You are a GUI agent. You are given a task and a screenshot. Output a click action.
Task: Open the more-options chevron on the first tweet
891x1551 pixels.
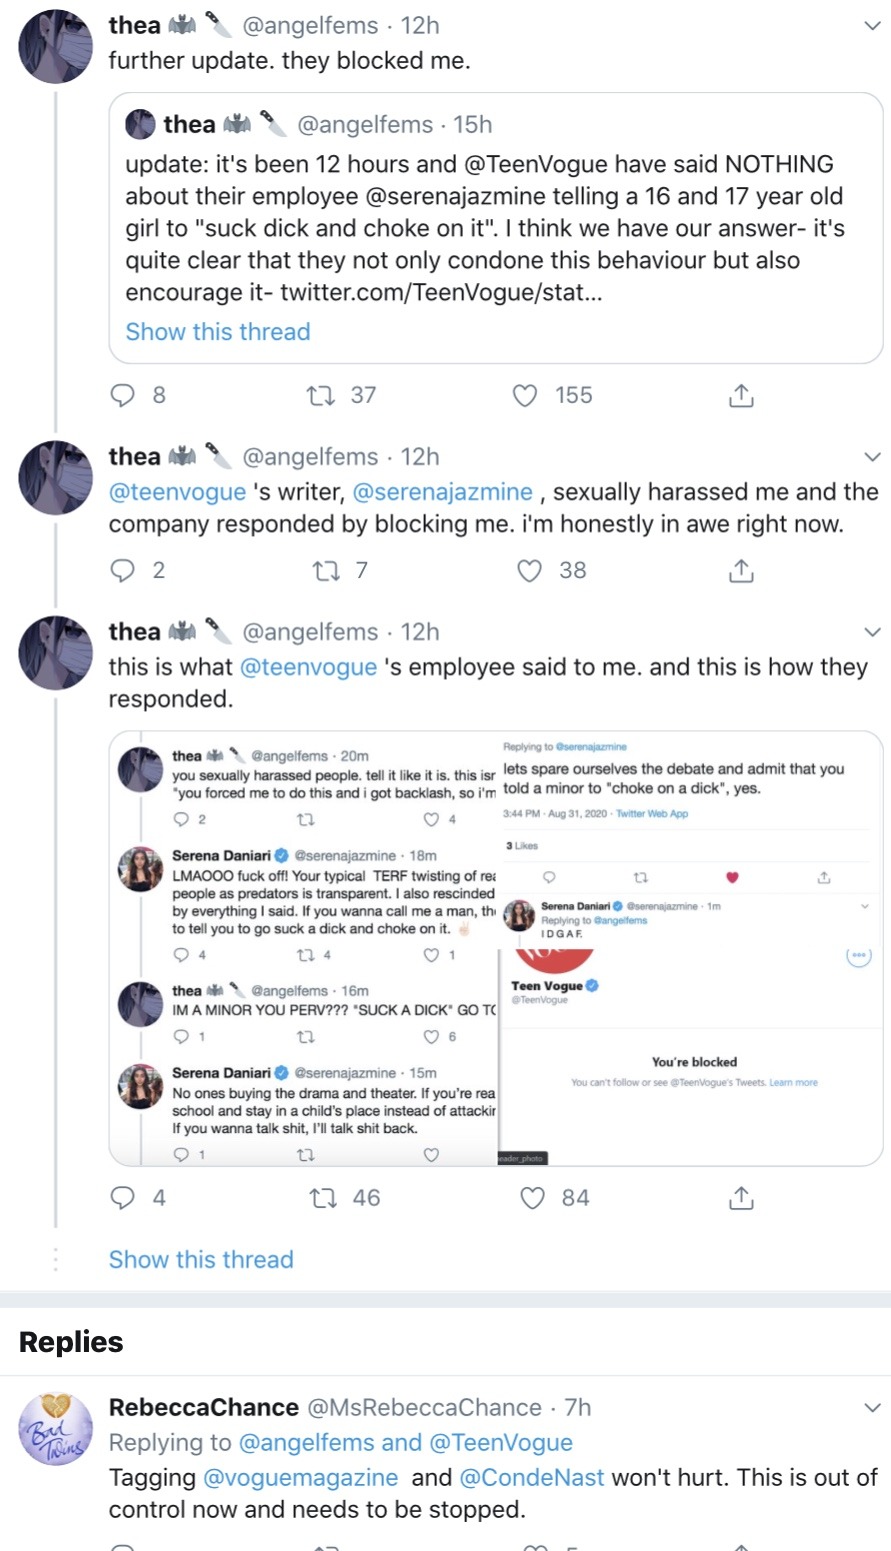(x=872, y=27)
